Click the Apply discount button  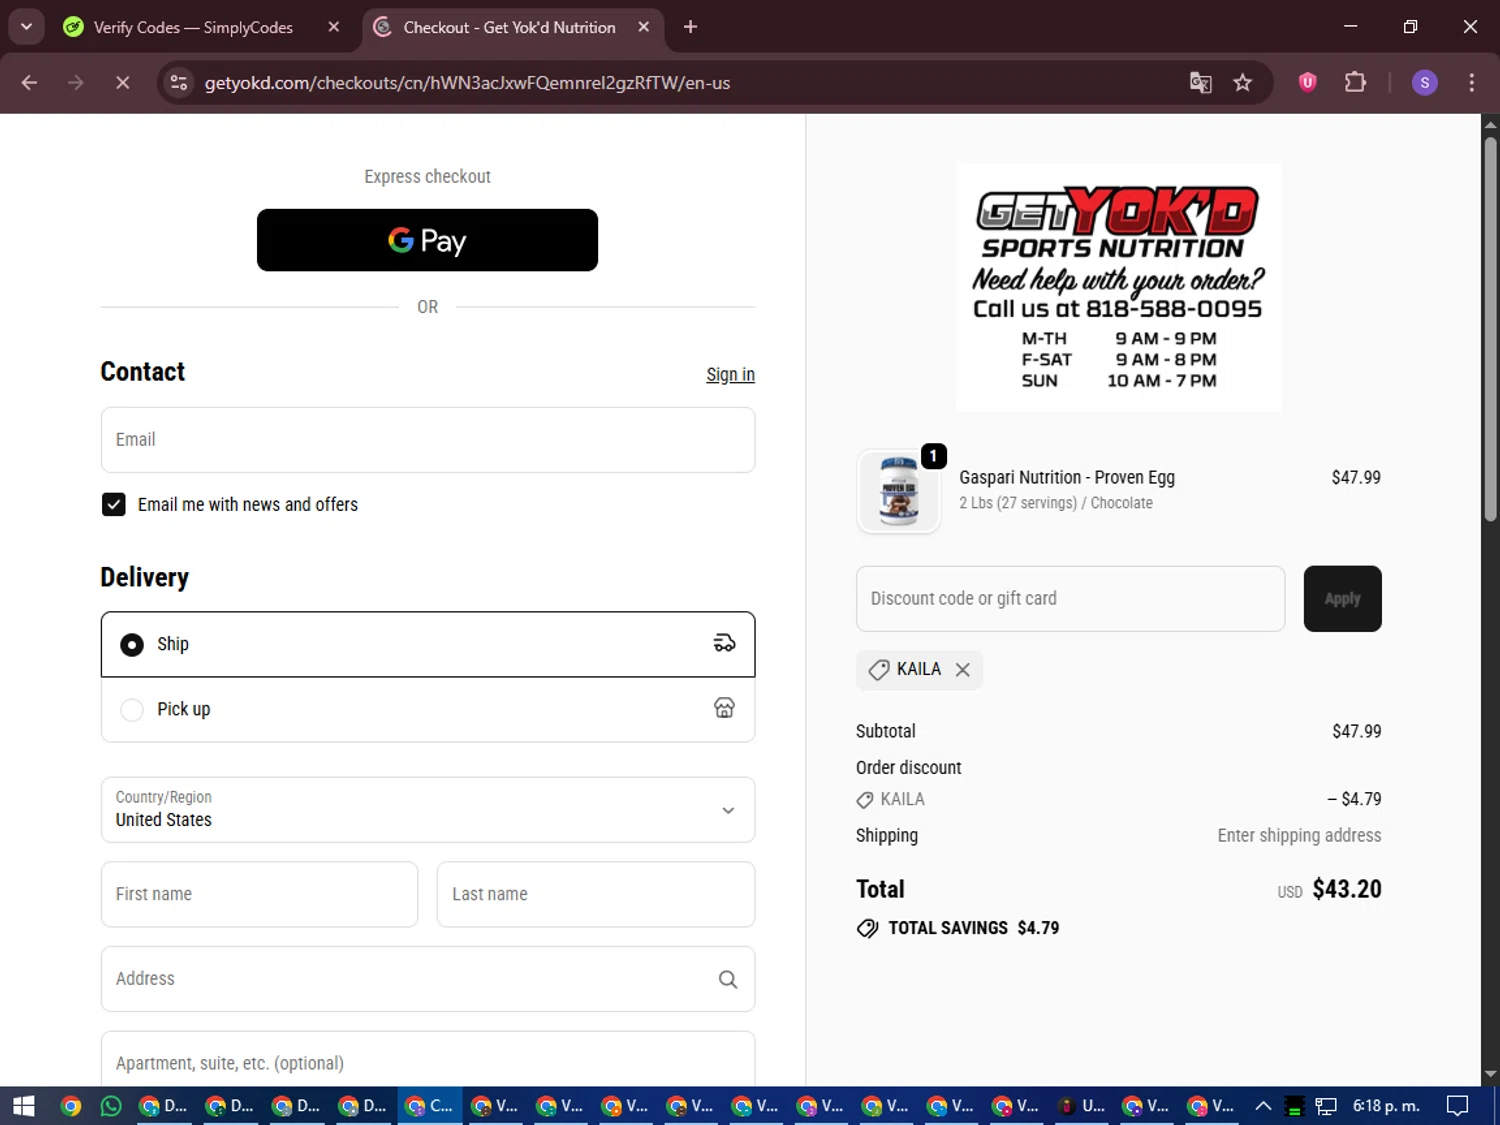1342,599
